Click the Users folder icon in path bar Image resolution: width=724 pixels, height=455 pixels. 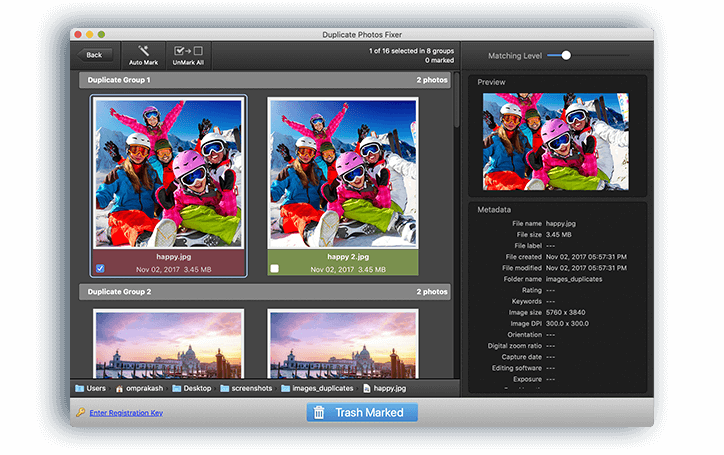[79, 388]
